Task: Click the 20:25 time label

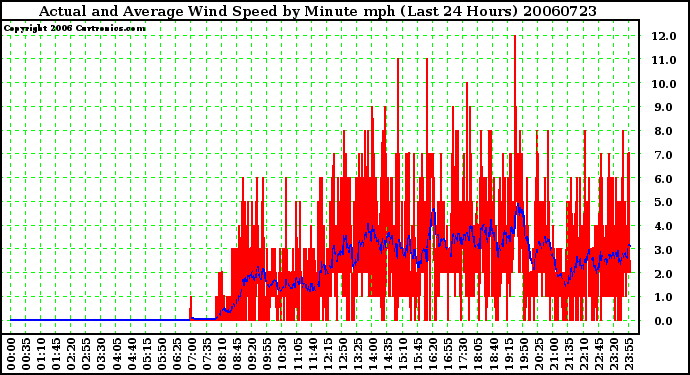Action: tap(538, 354)
